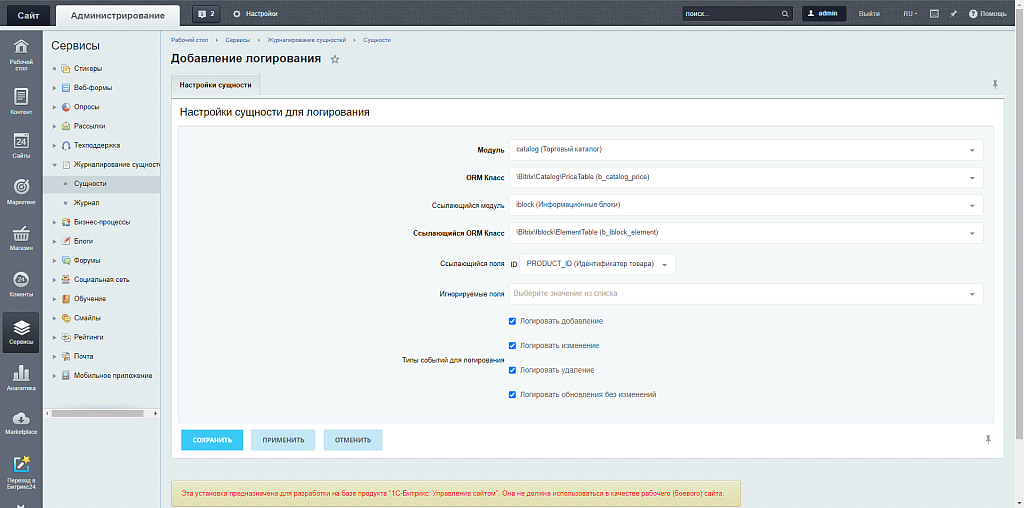Screen dimensions: 1024x508
Task: Toggle the Логировать удаление checkbox
Action: tap(512, 370)
